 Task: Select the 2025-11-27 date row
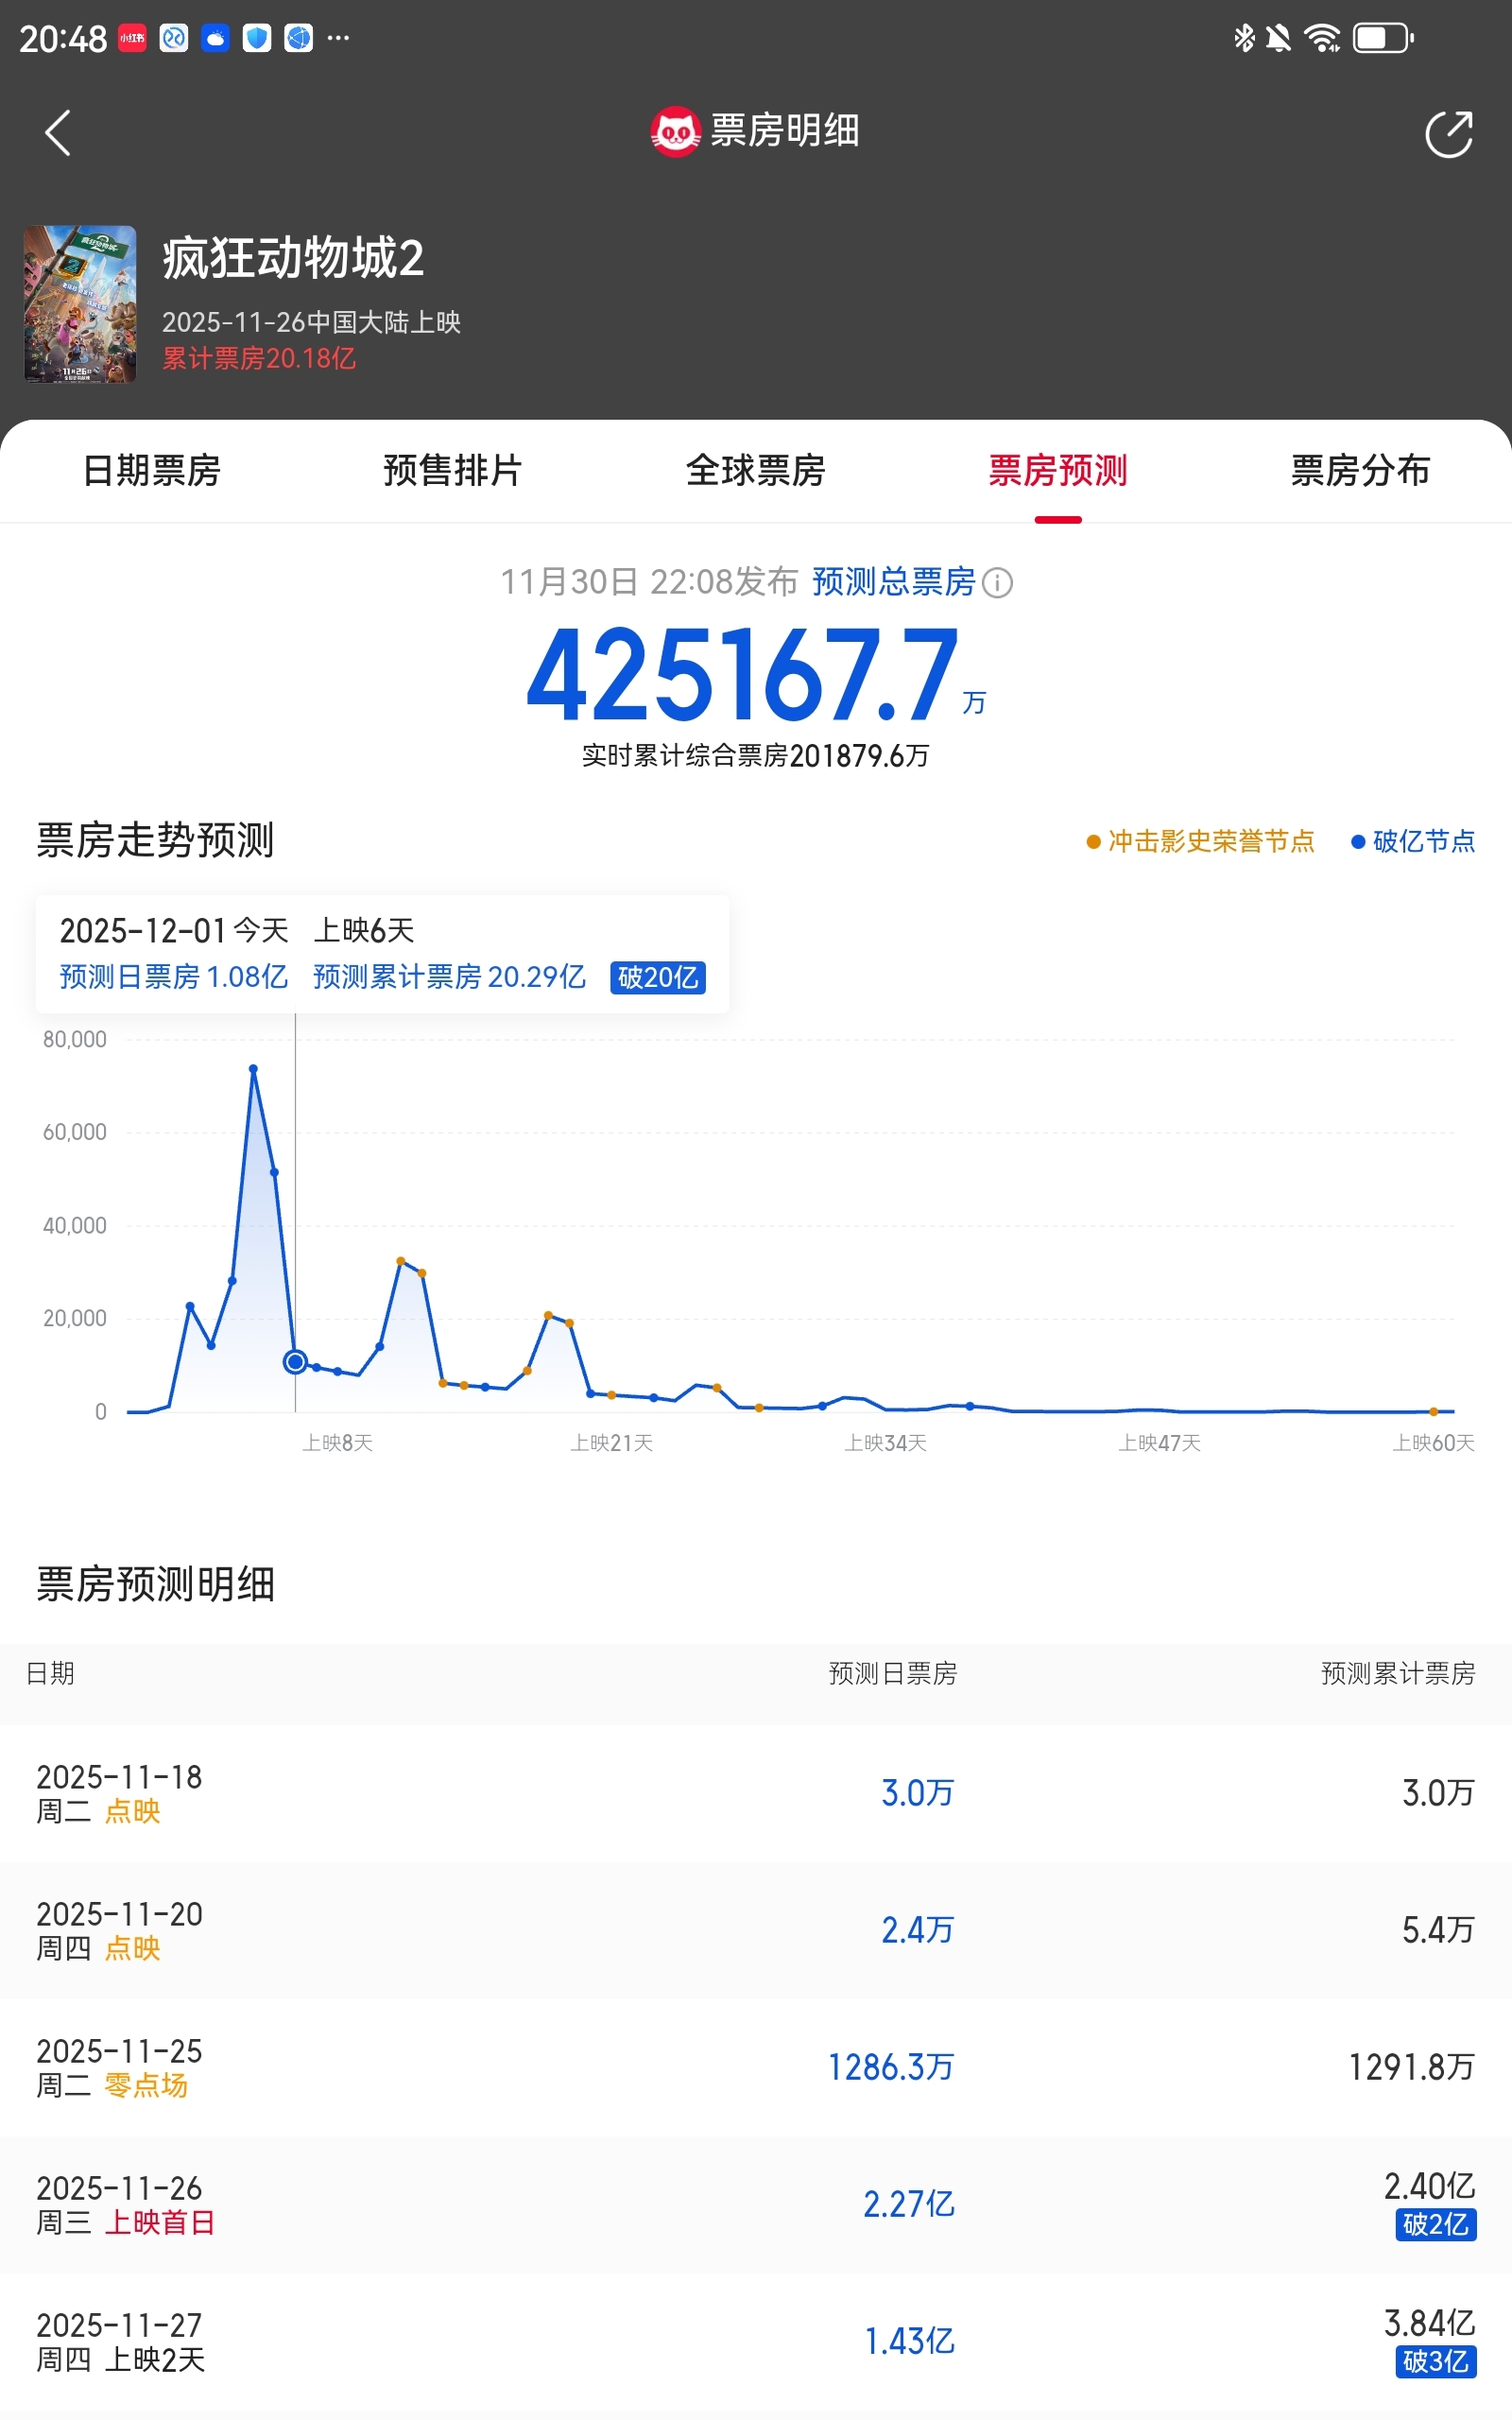(756, 2342)
